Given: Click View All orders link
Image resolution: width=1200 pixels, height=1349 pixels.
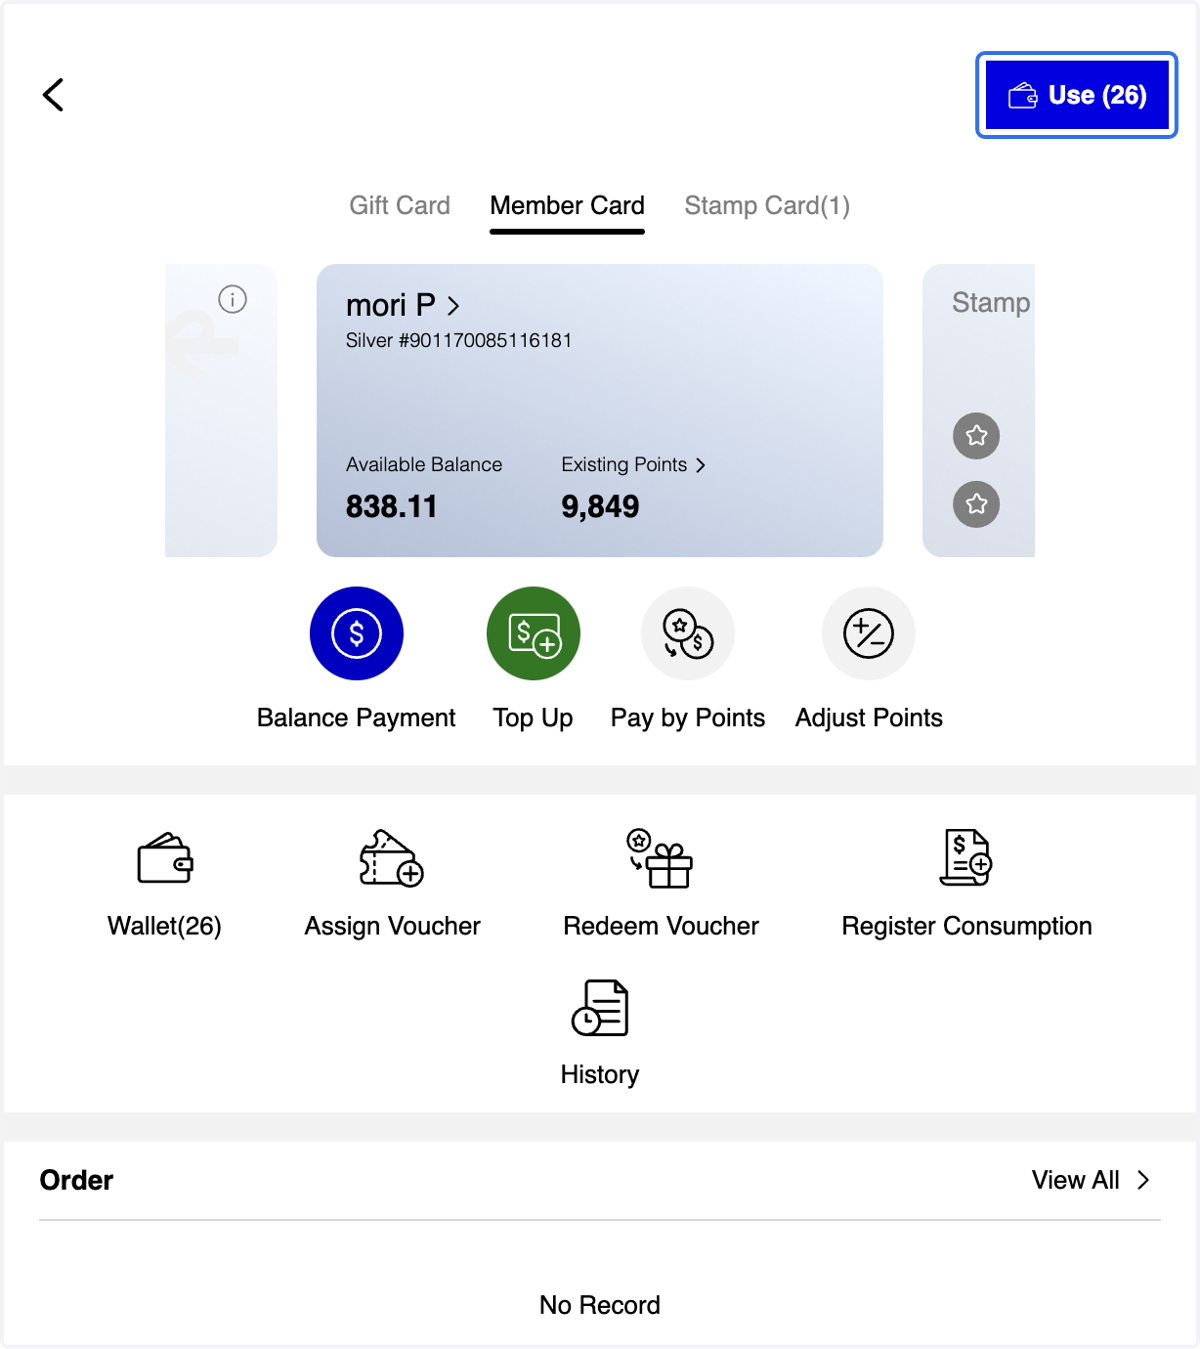Looking at the screenshot, I should click(x=1091, y=1180).
